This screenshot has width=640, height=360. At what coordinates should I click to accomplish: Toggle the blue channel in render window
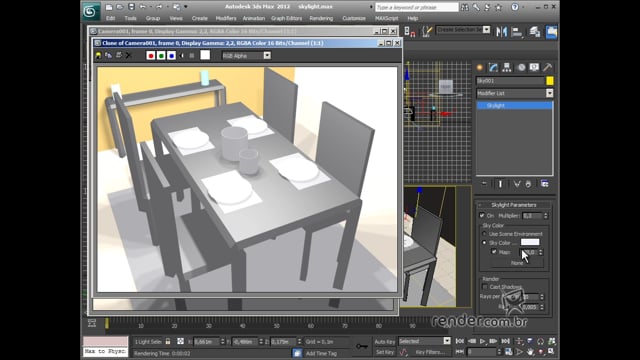(x=171, y=56)
